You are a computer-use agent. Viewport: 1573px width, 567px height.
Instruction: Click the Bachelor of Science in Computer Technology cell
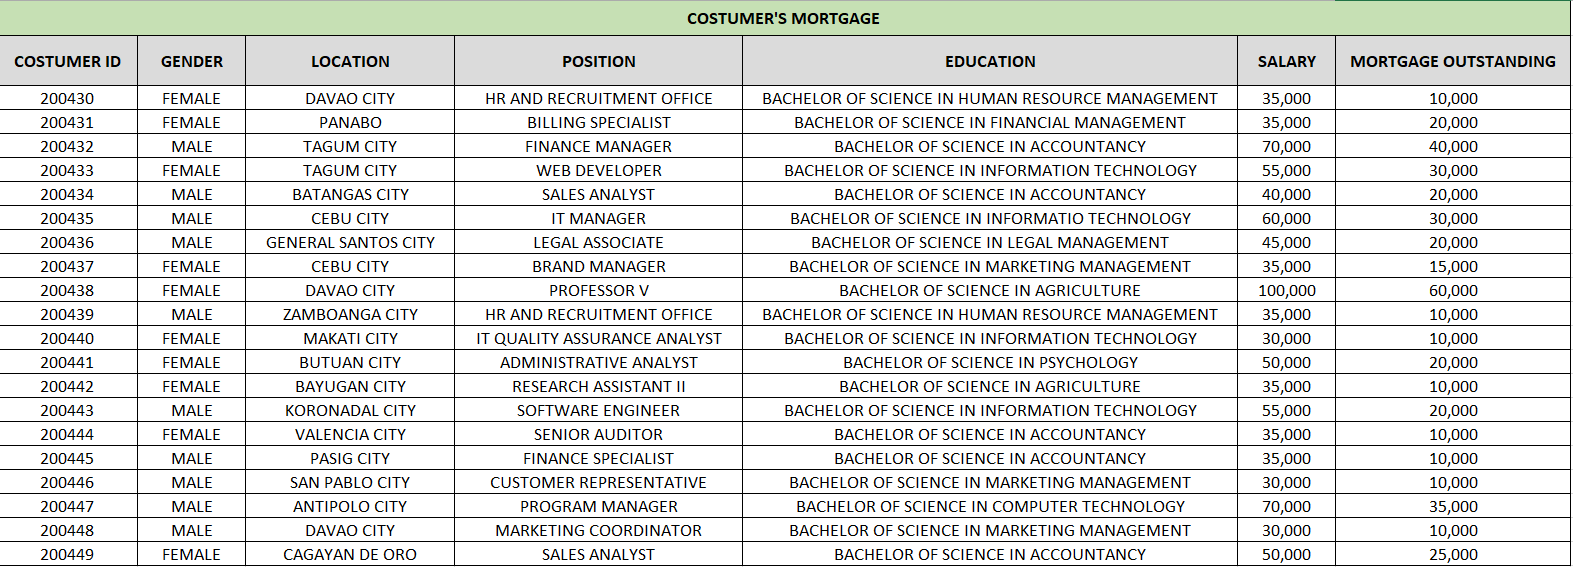(990, 506)
